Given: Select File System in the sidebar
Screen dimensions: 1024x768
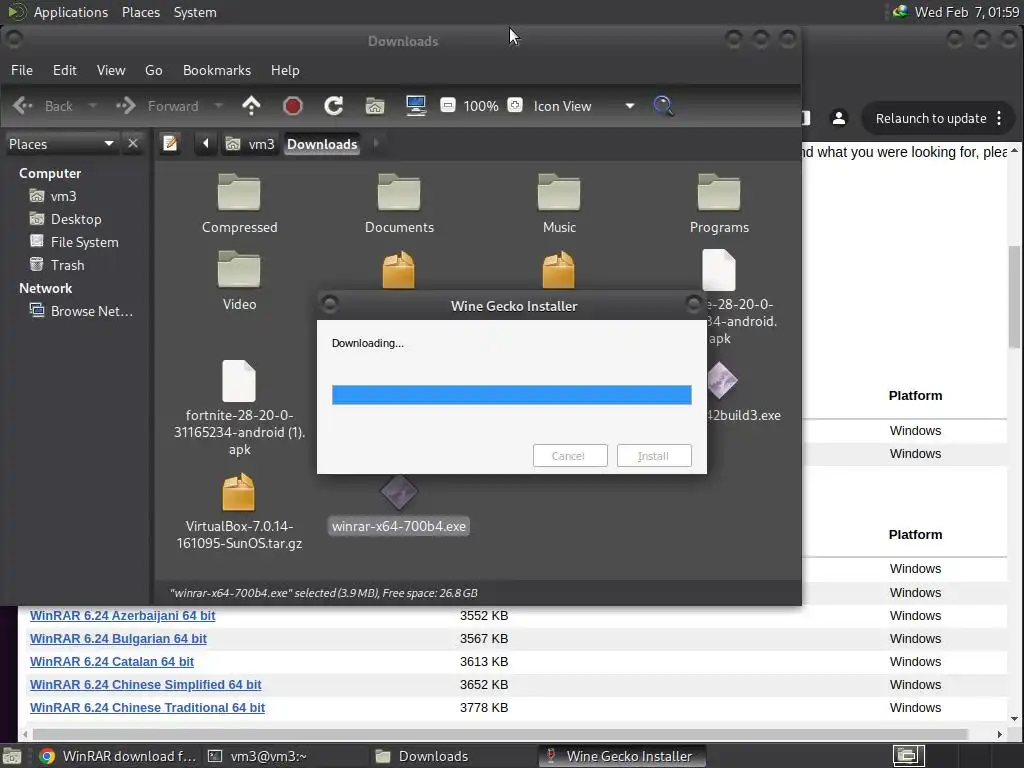Looking at the screenshot, I should [74, 242].
